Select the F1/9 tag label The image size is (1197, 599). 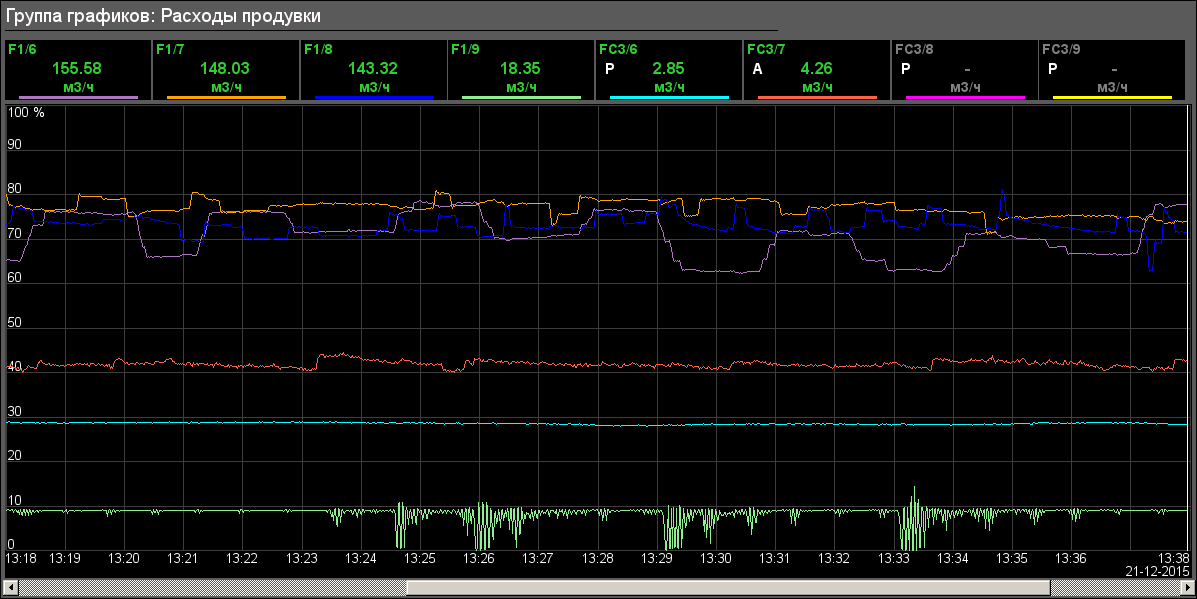465,50
